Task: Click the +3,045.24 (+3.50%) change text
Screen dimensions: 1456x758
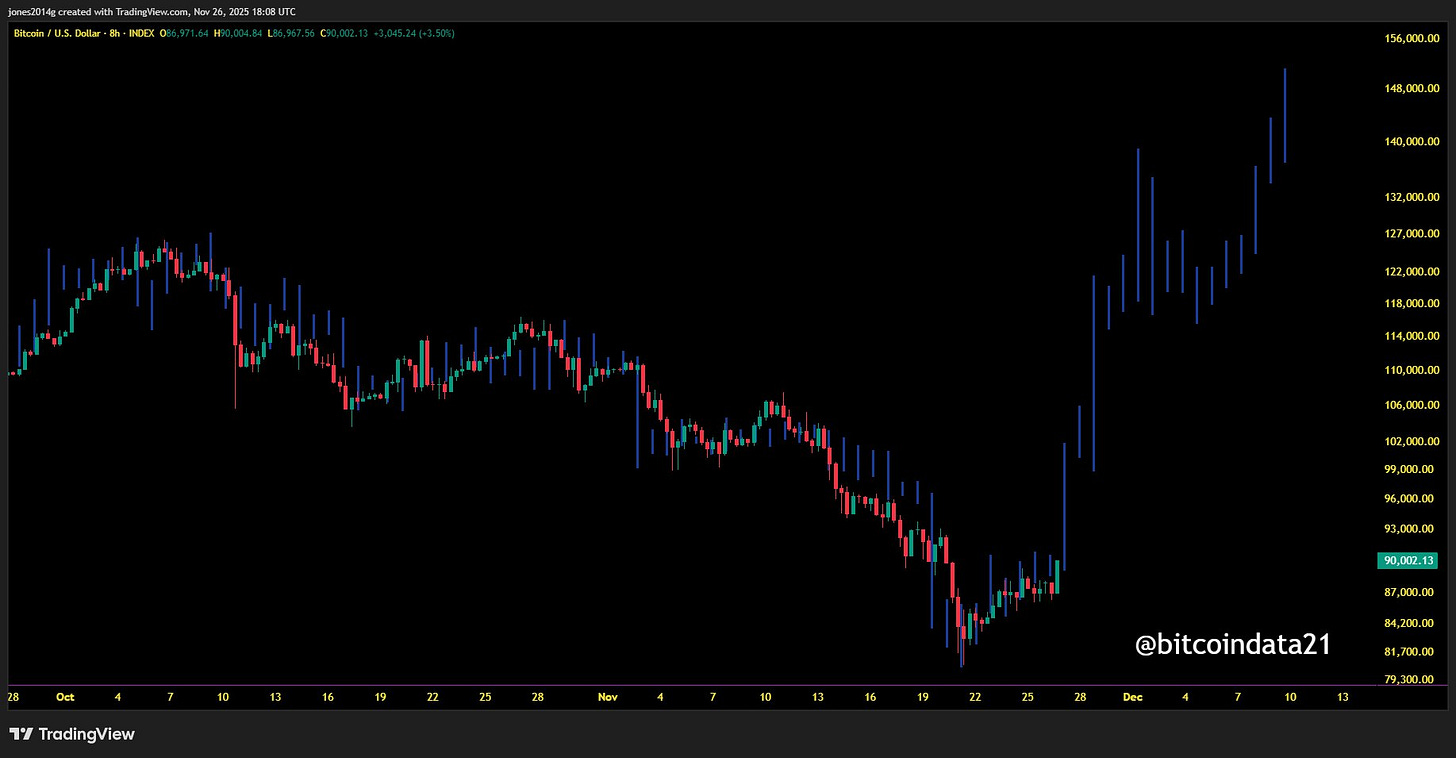Action: coord(413,34)
